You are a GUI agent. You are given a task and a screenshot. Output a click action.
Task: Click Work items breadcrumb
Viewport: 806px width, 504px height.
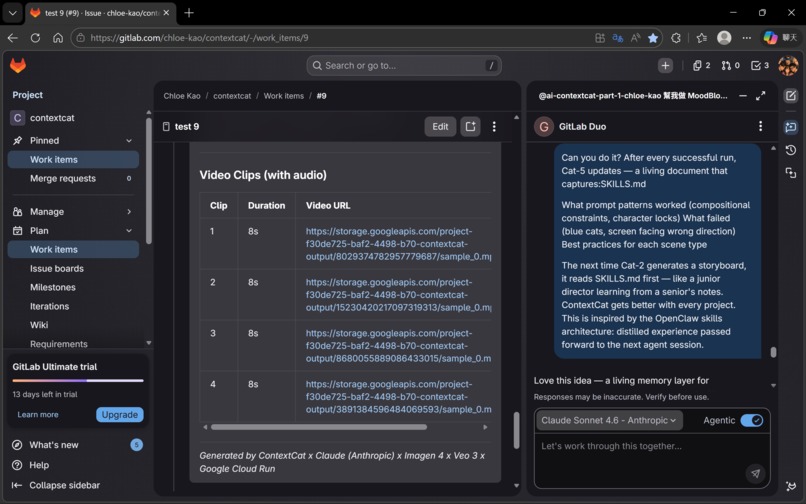[284, 96]
